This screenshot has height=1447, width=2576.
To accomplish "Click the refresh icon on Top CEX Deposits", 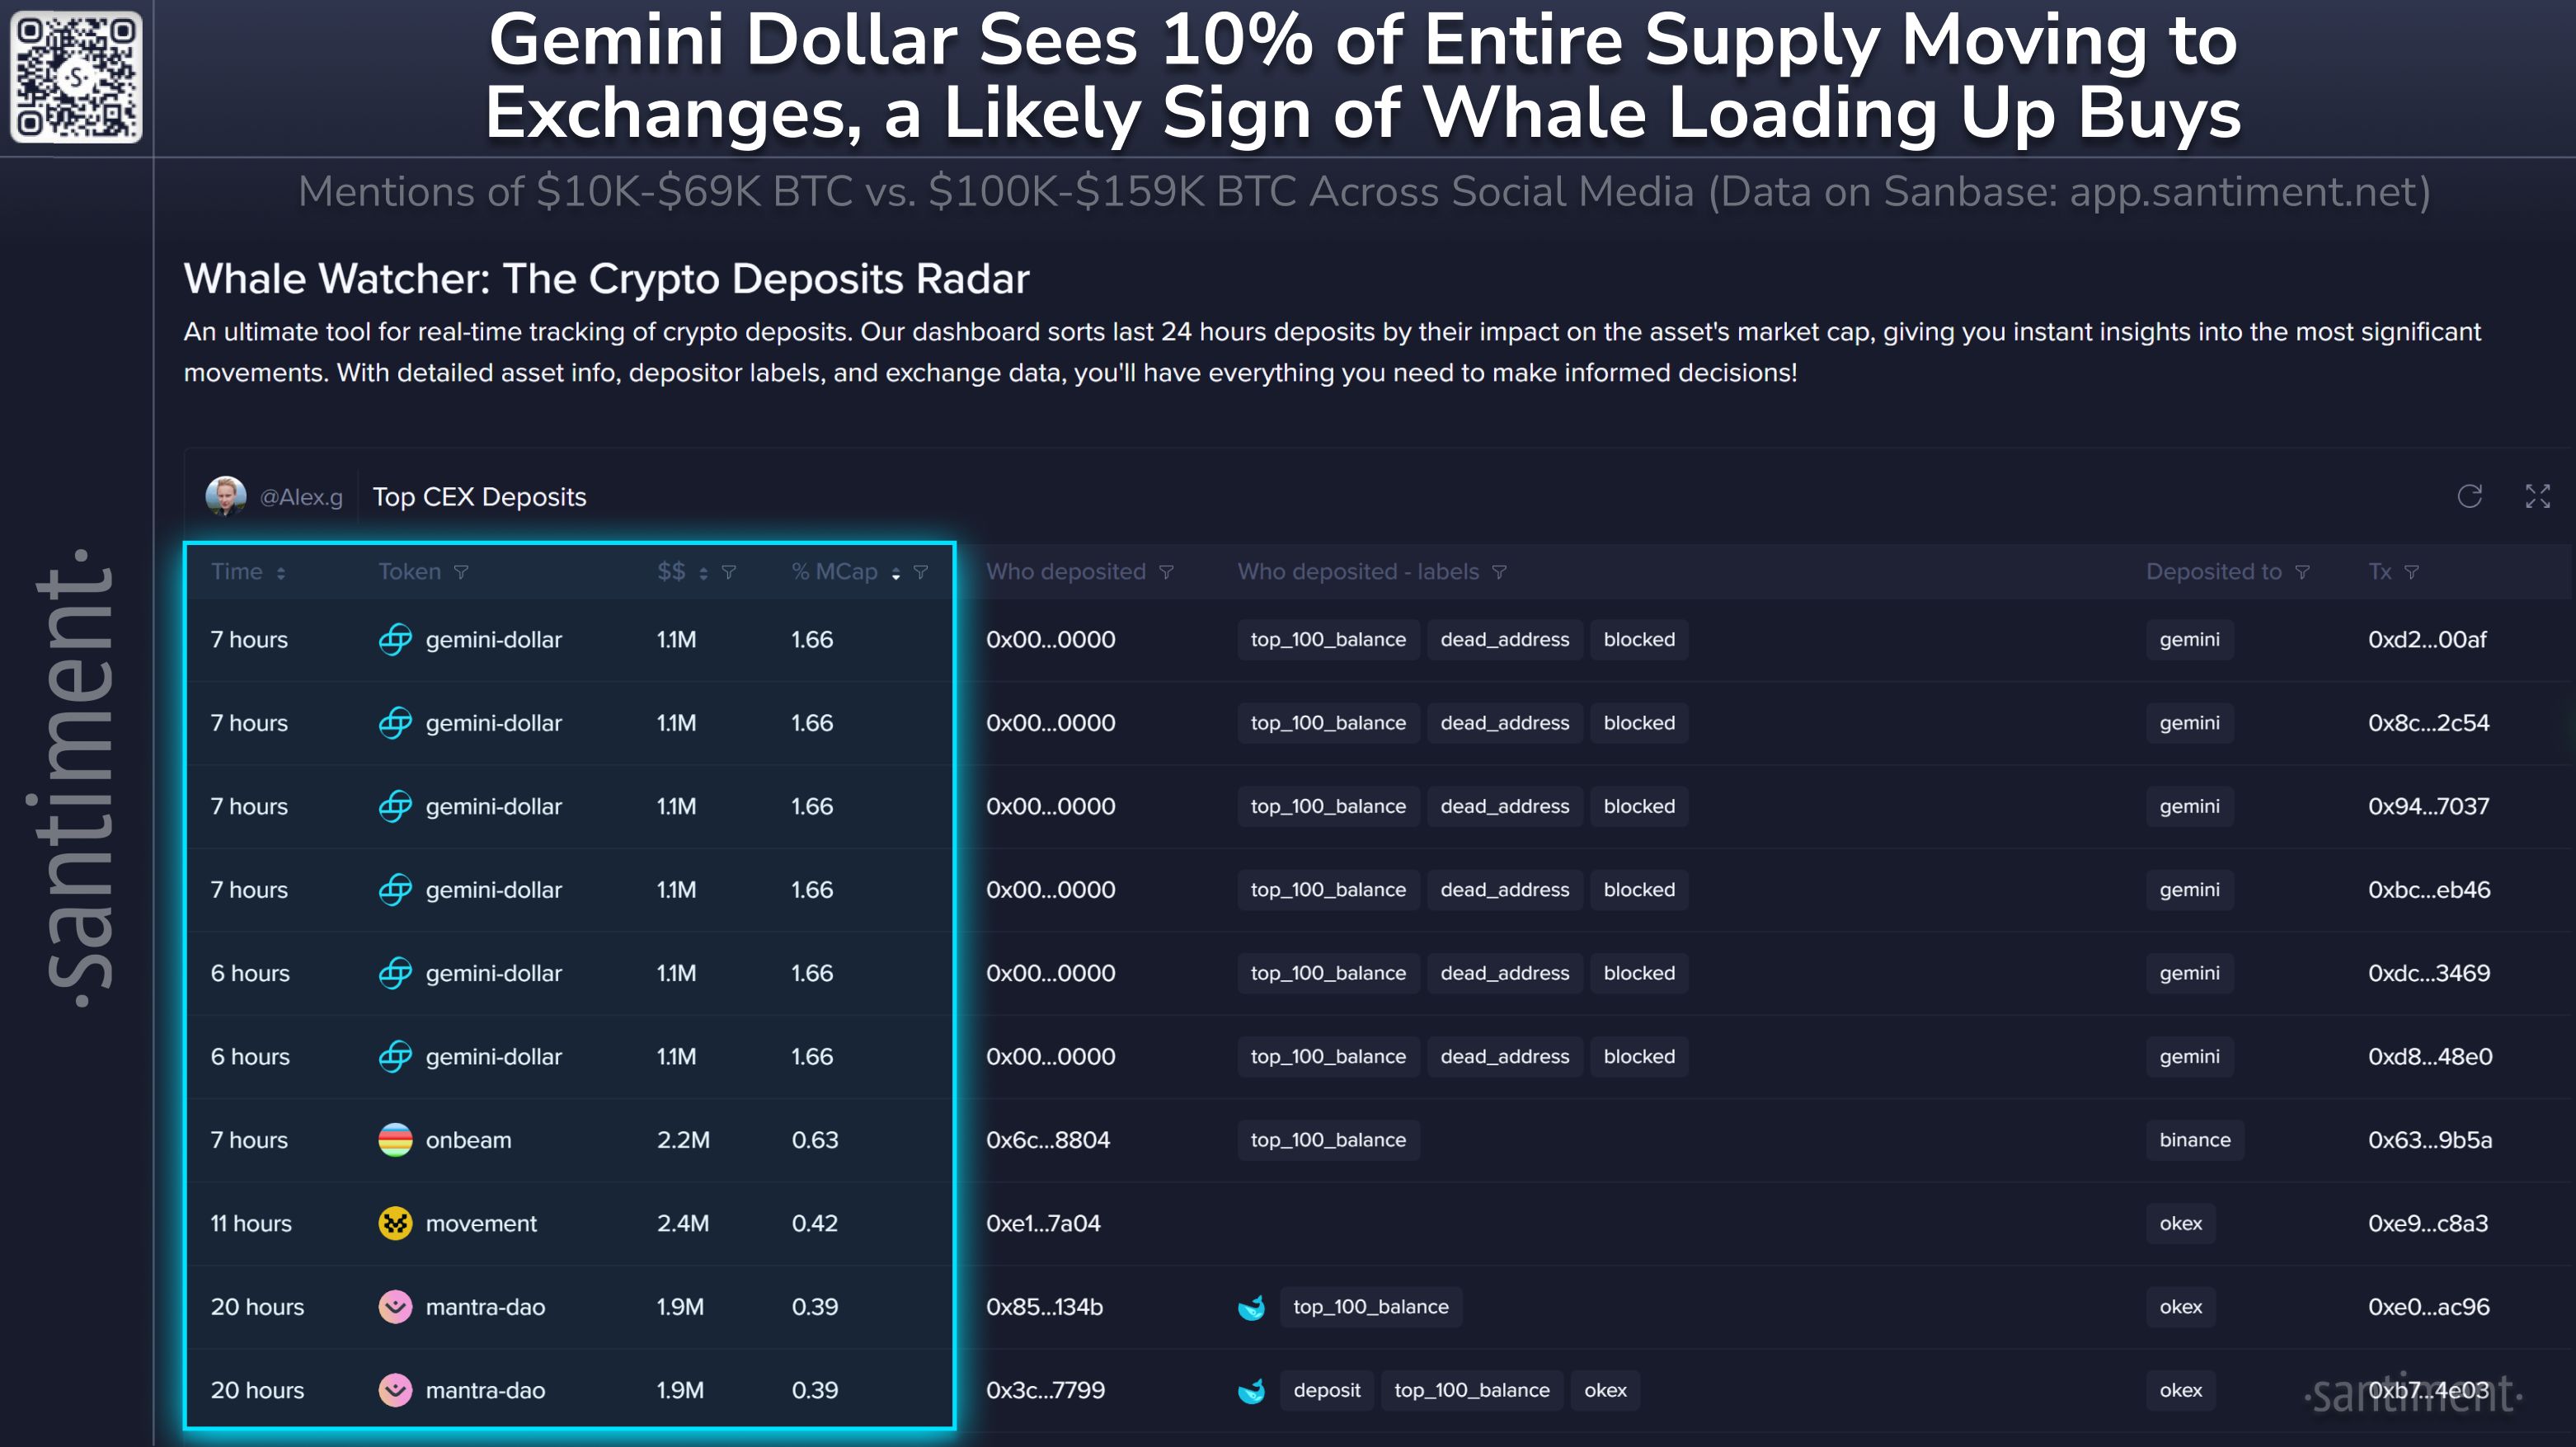I will pos(2470,496).
